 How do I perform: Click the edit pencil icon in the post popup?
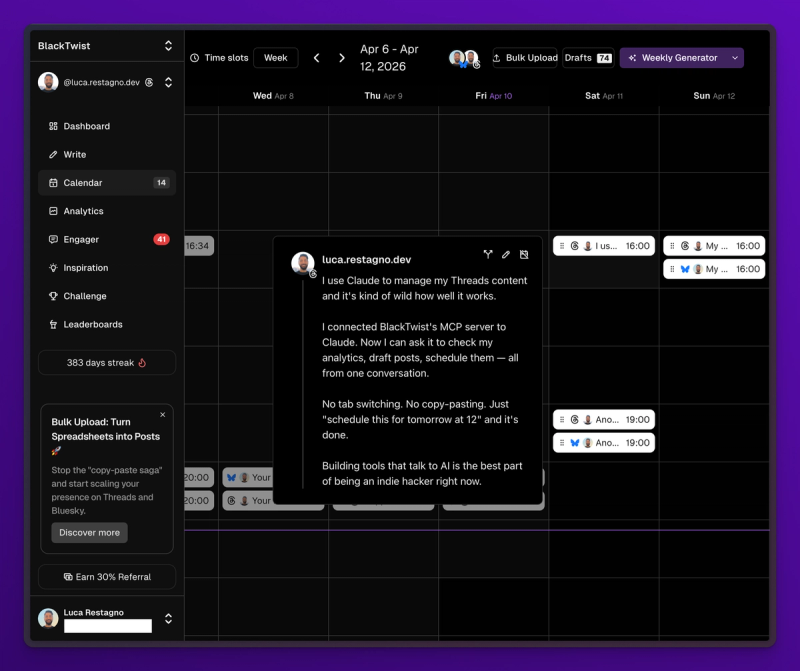tap(506, 254)
